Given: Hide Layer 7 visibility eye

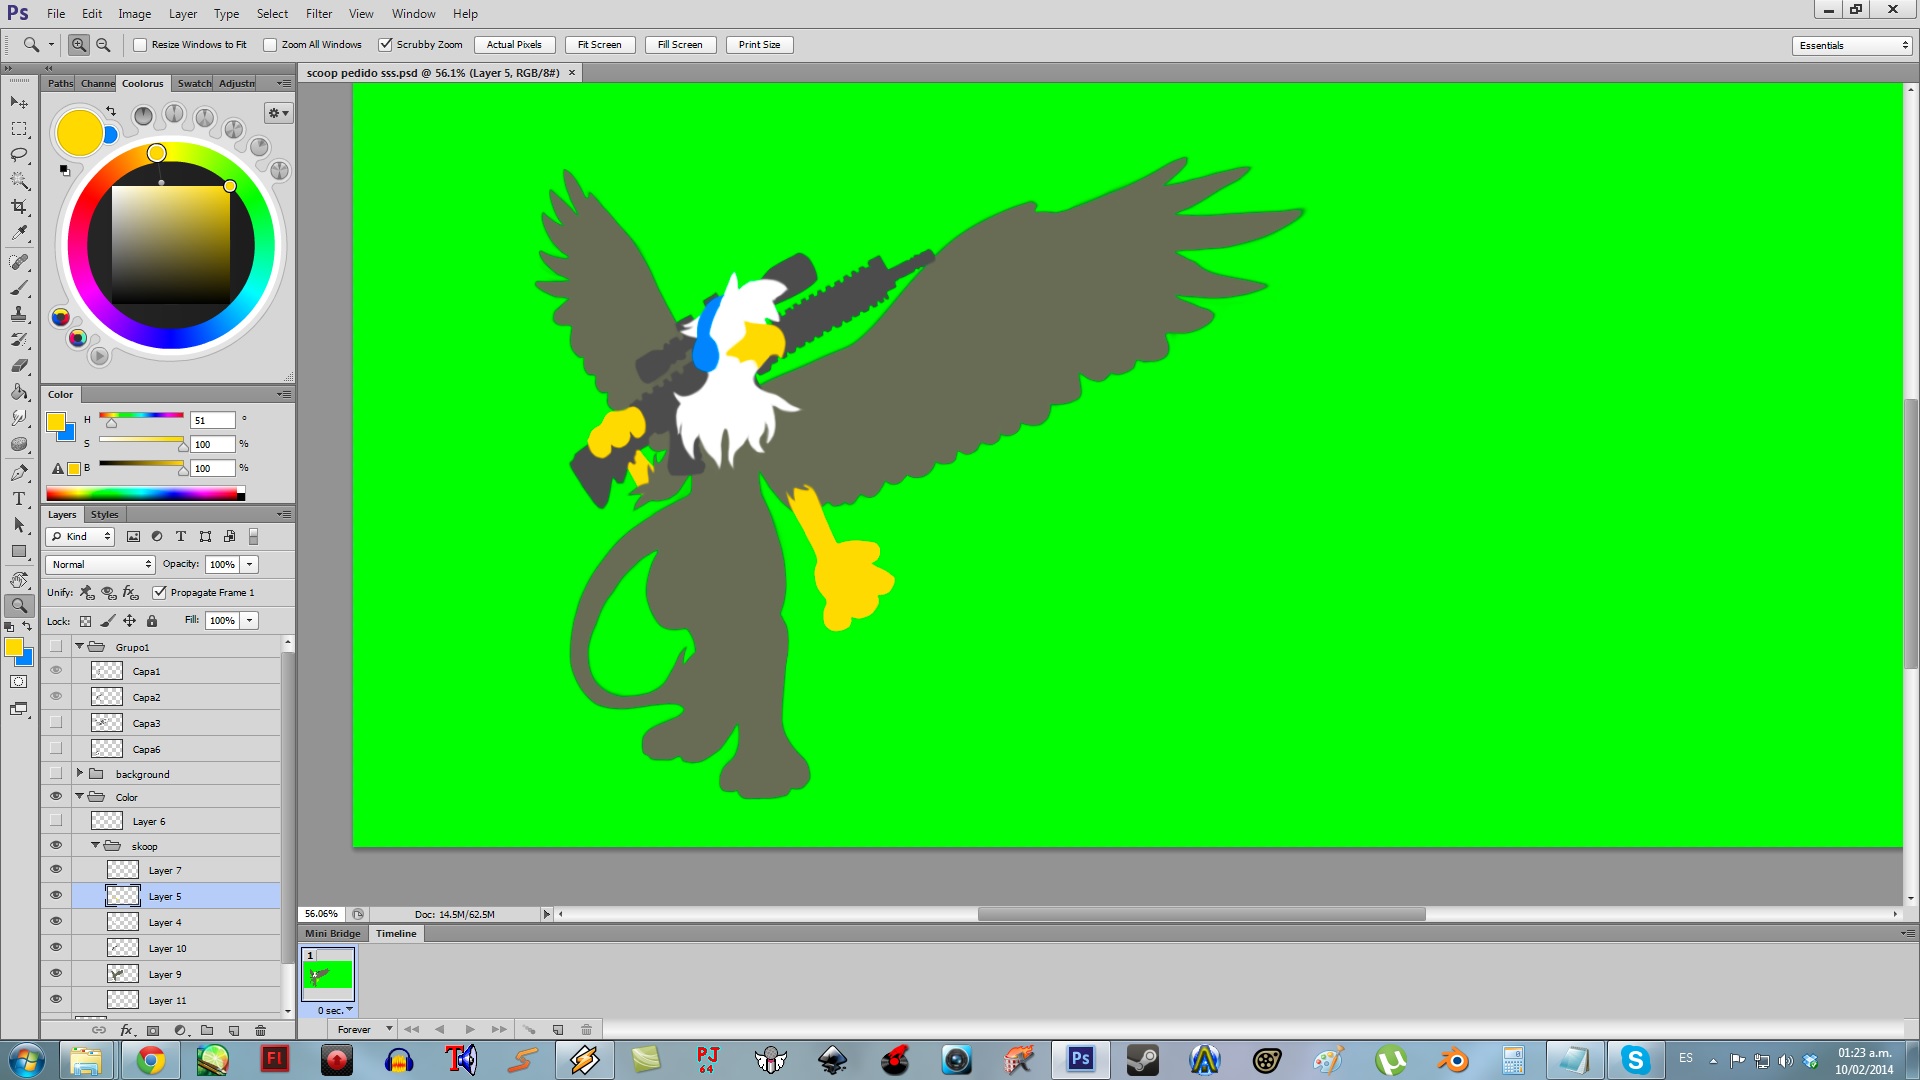Looking at the screenshot, I should tap(56, 870).
